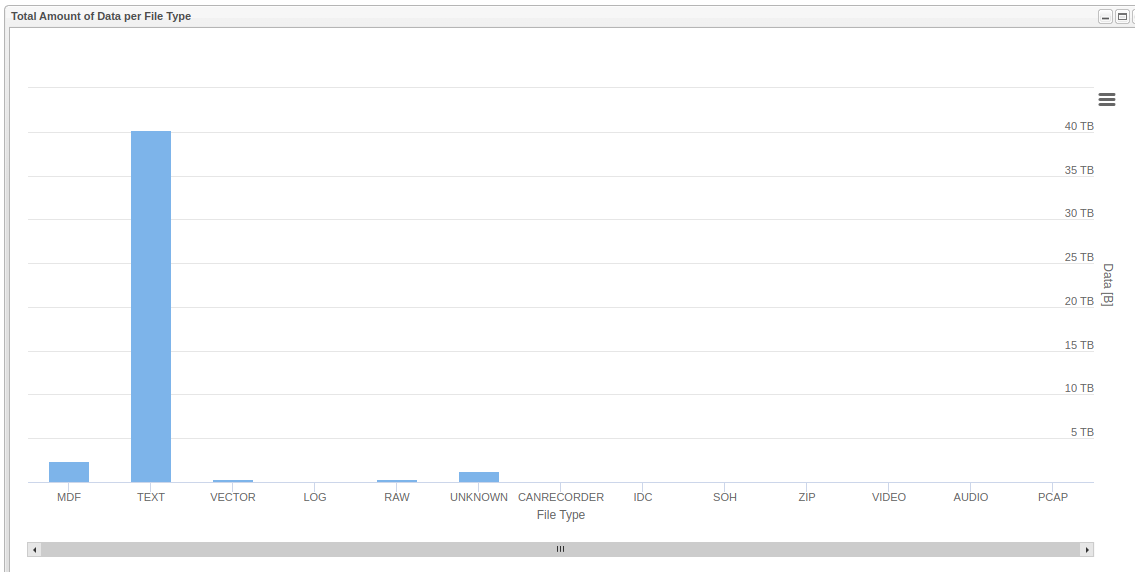
Task: Maximize the Total Amount of Data panel
Action: point(1121,17)
